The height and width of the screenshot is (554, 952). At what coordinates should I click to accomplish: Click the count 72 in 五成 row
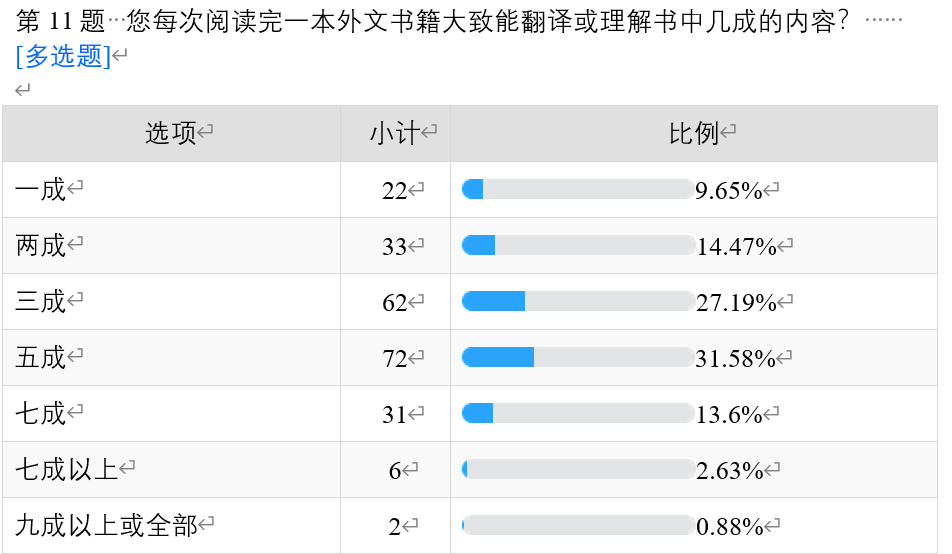click(394, 358)
